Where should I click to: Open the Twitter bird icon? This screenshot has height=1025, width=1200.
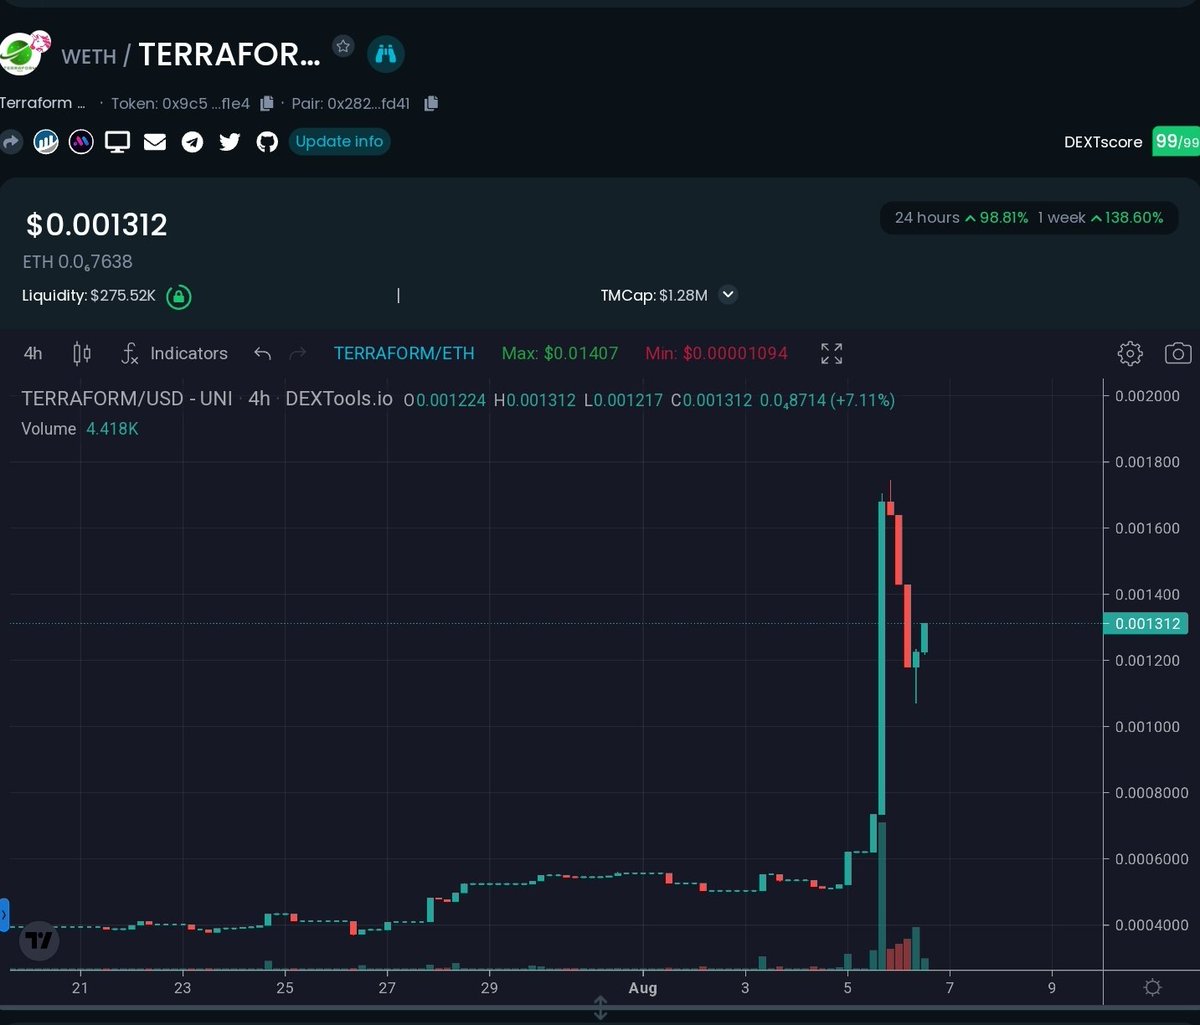click(x=230, y=142)
